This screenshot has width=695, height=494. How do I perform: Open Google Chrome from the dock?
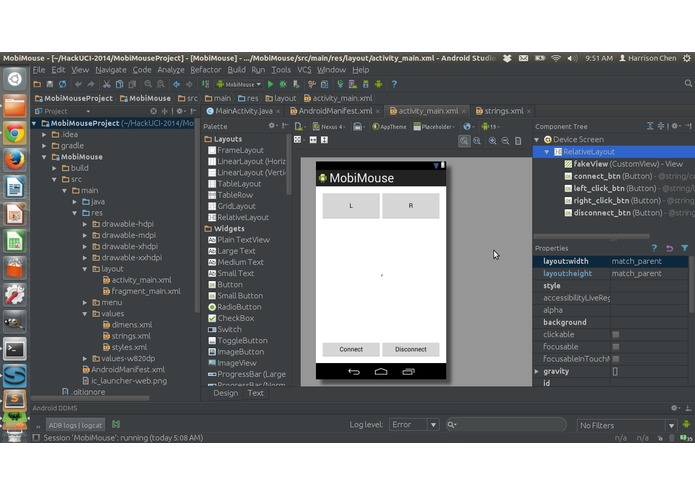[x=15, y=133]
